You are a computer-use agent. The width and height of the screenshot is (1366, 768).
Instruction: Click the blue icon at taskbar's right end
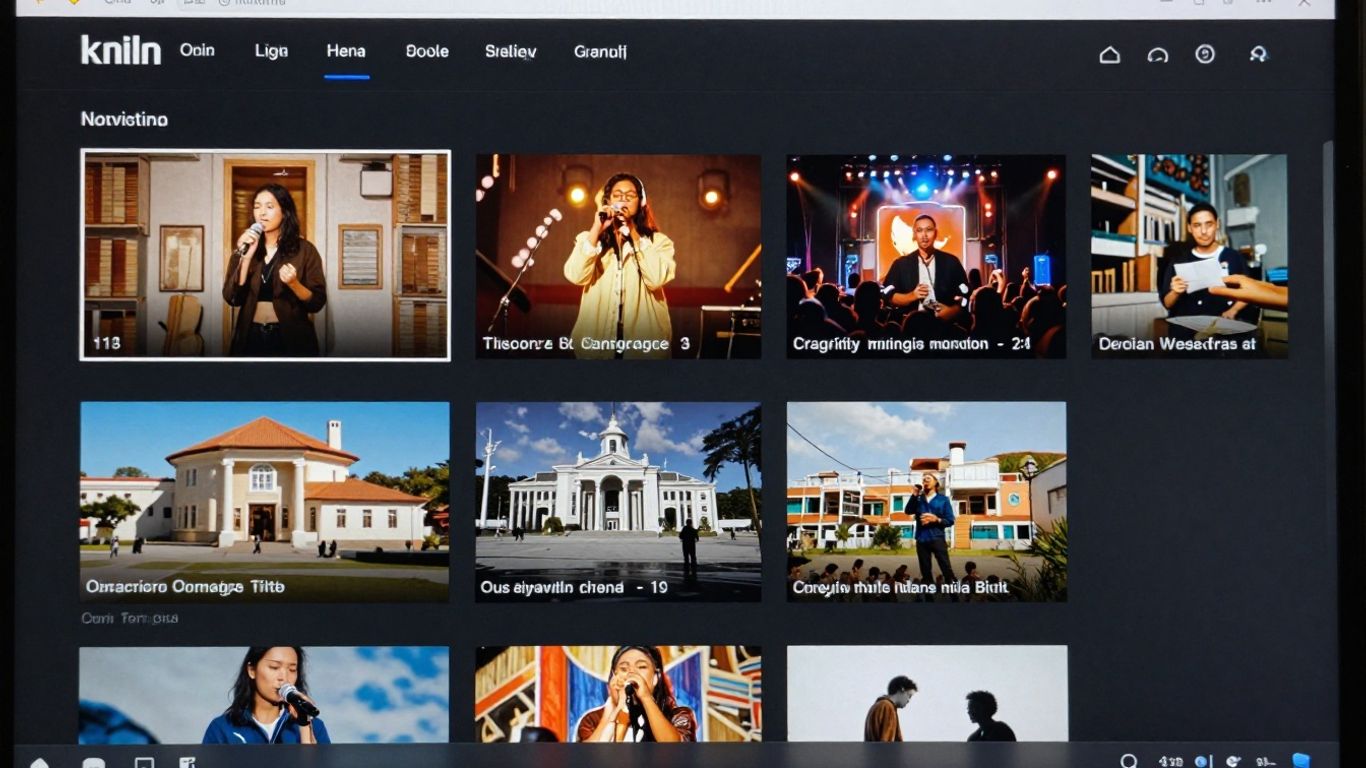[1301, 761]
